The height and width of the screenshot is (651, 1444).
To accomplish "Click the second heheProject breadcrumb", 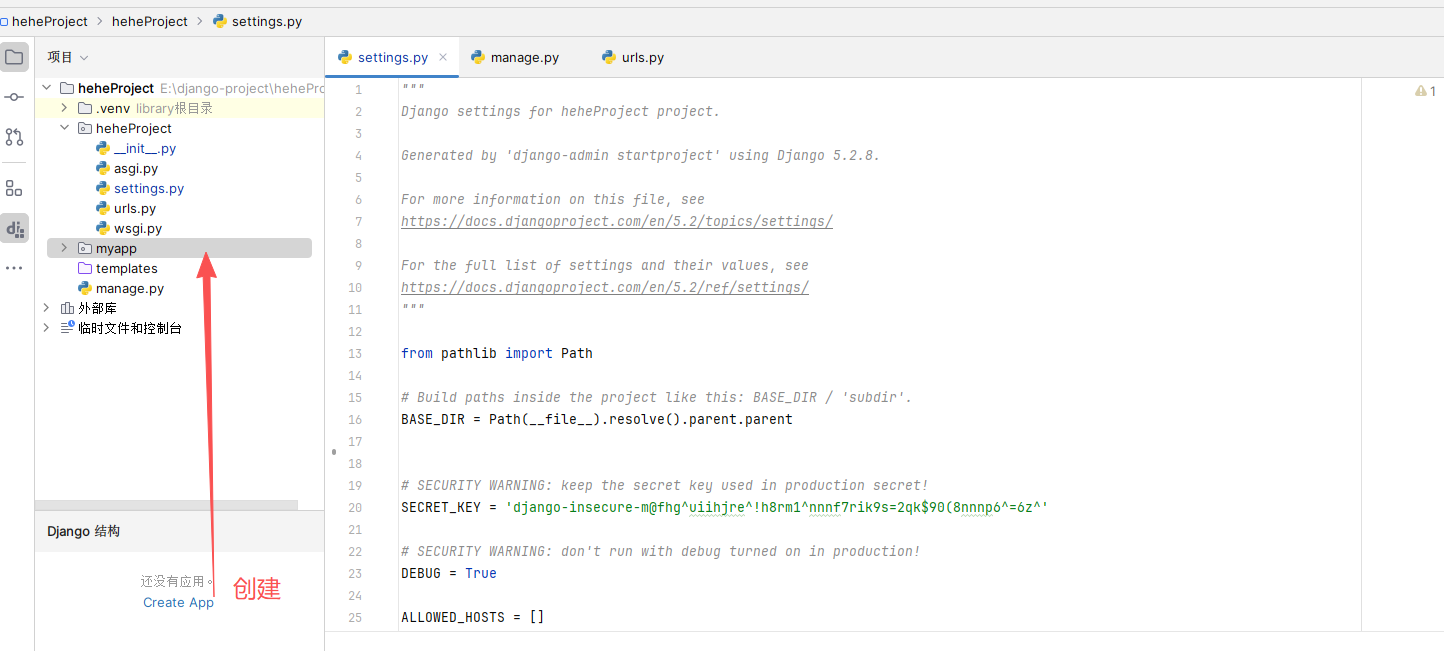I will click(x=150, y=21).
